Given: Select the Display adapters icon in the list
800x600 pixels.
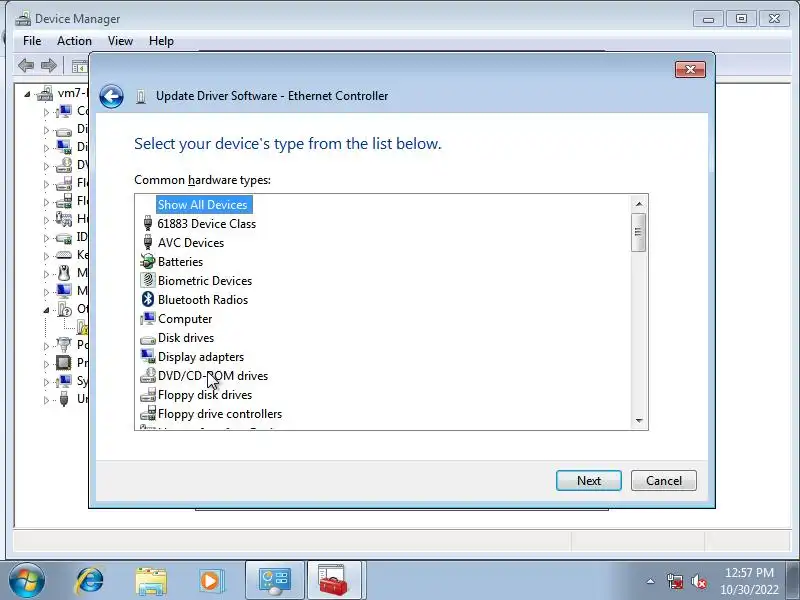Looking at the screenshot, I should pos(147,356).
